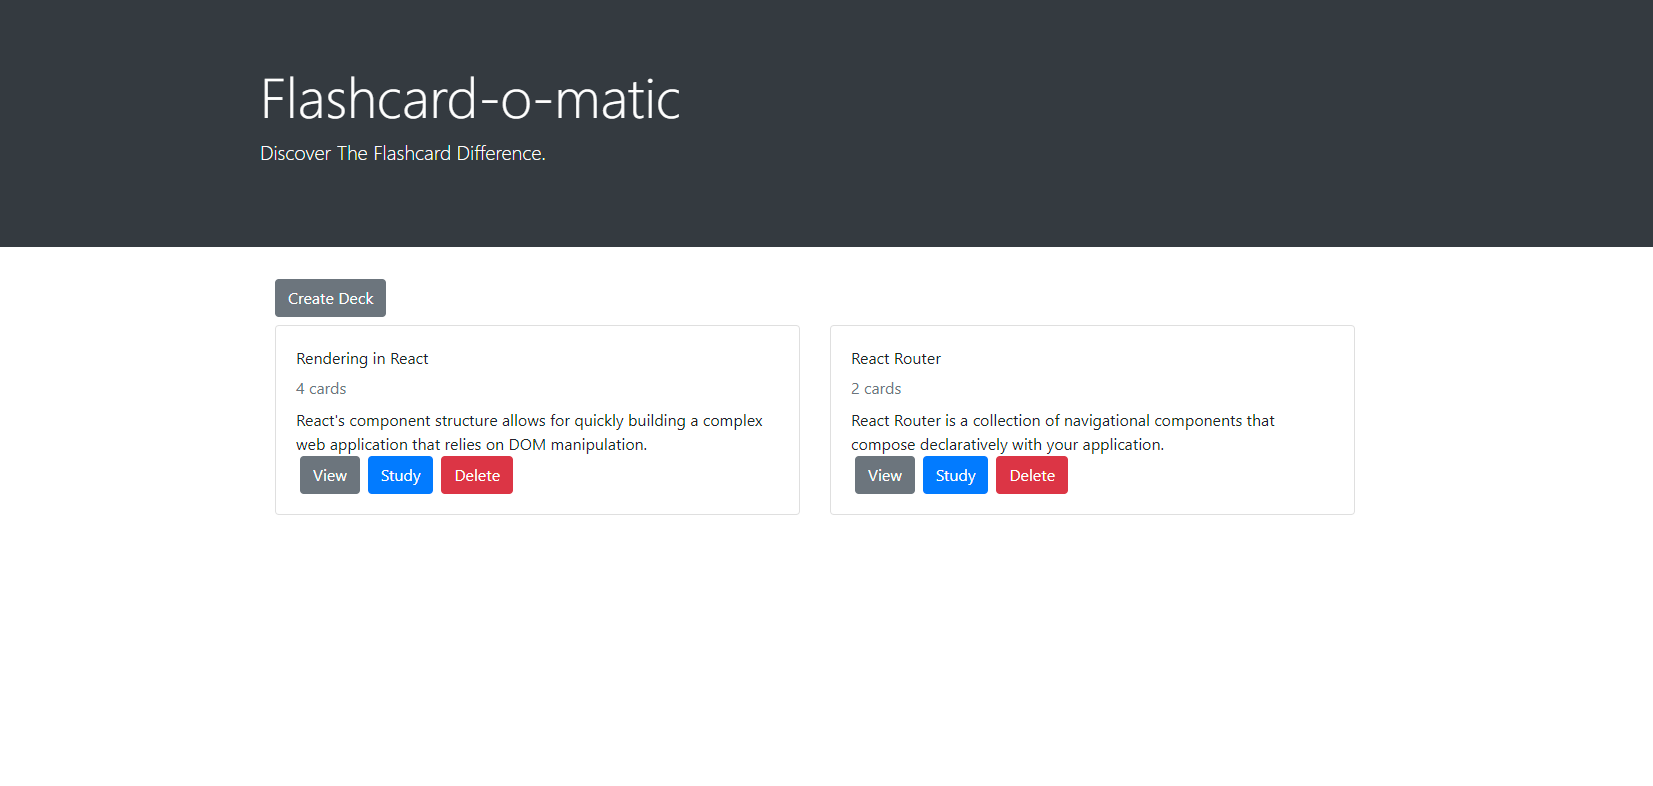Click the 4 cards count label

321,388
